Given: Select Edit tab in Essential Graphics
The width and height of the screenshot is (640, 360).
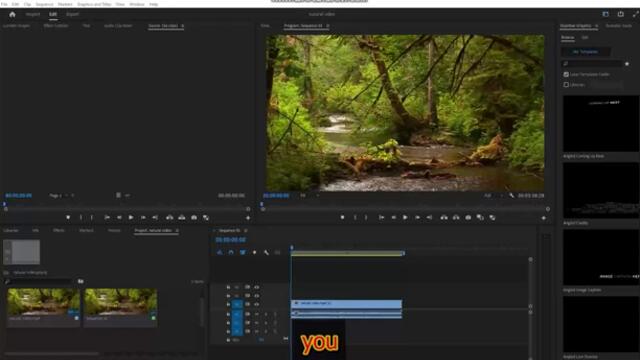Looking at the screenshot, I should tap(585, 38).
